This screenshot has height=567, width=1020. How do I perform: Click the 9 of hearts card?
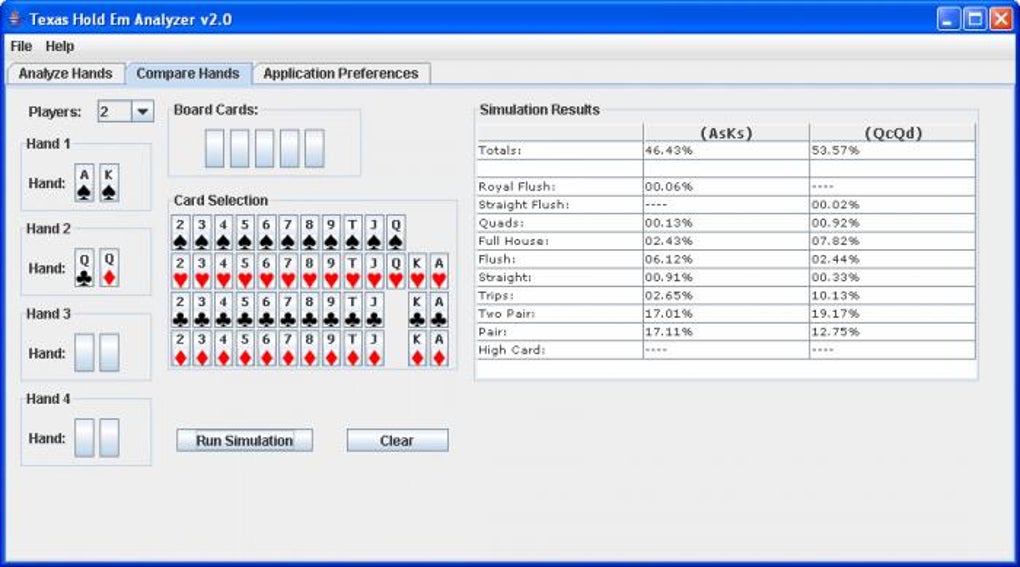click(x=330, y=271)
